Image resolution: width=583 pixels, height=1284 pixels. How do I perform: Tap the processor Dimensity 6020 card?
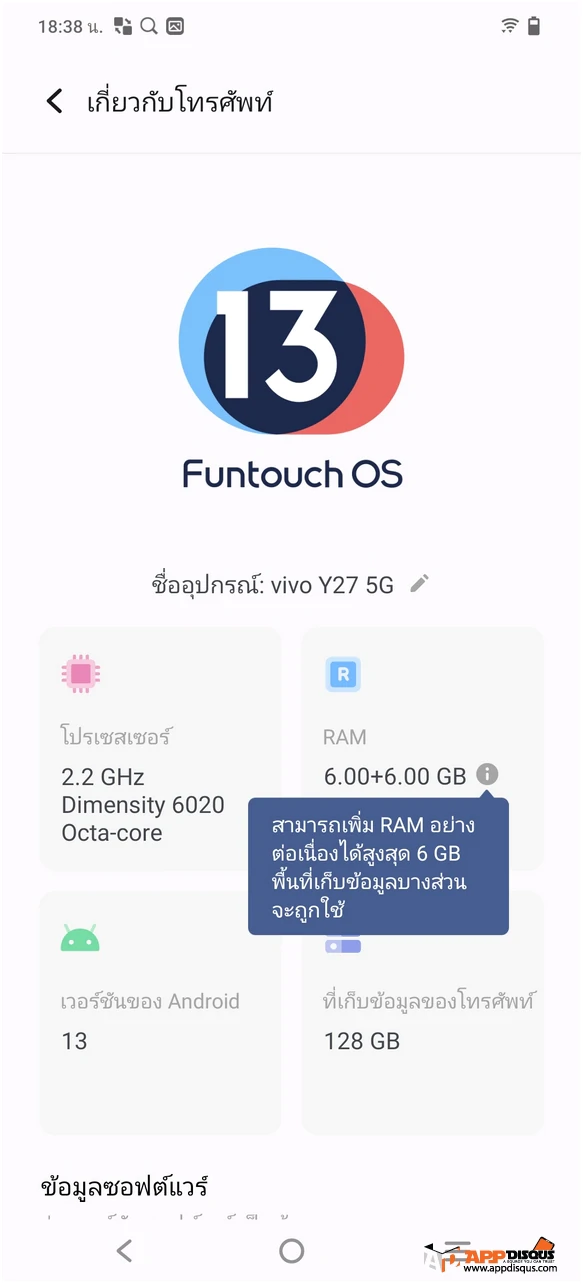tap(160, 749)
